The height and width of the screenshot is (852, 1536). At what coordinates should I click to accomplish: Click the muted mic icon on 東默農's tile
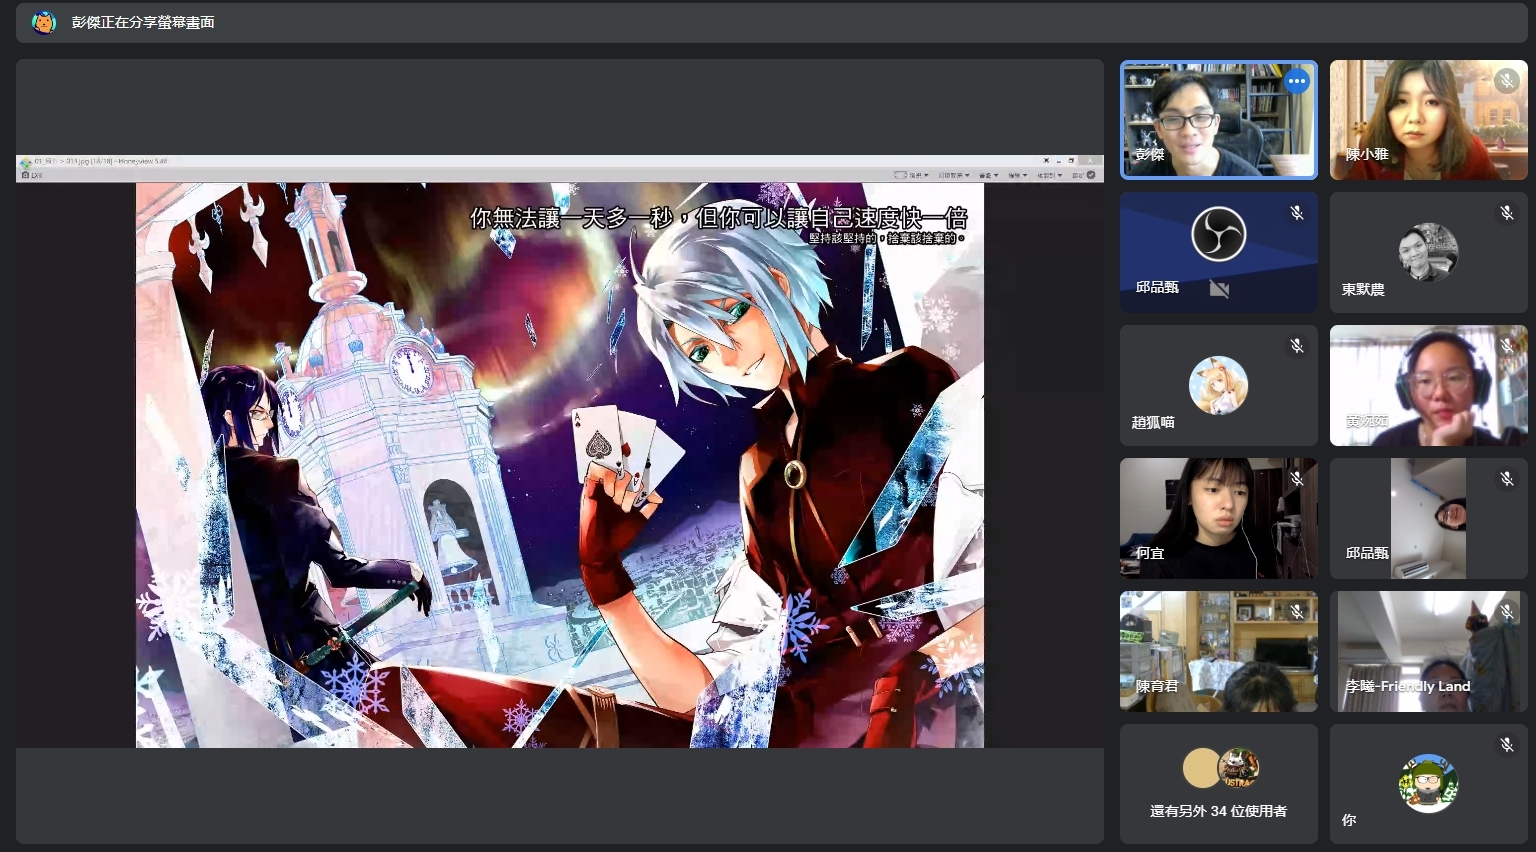click(x=1507, y=213)
